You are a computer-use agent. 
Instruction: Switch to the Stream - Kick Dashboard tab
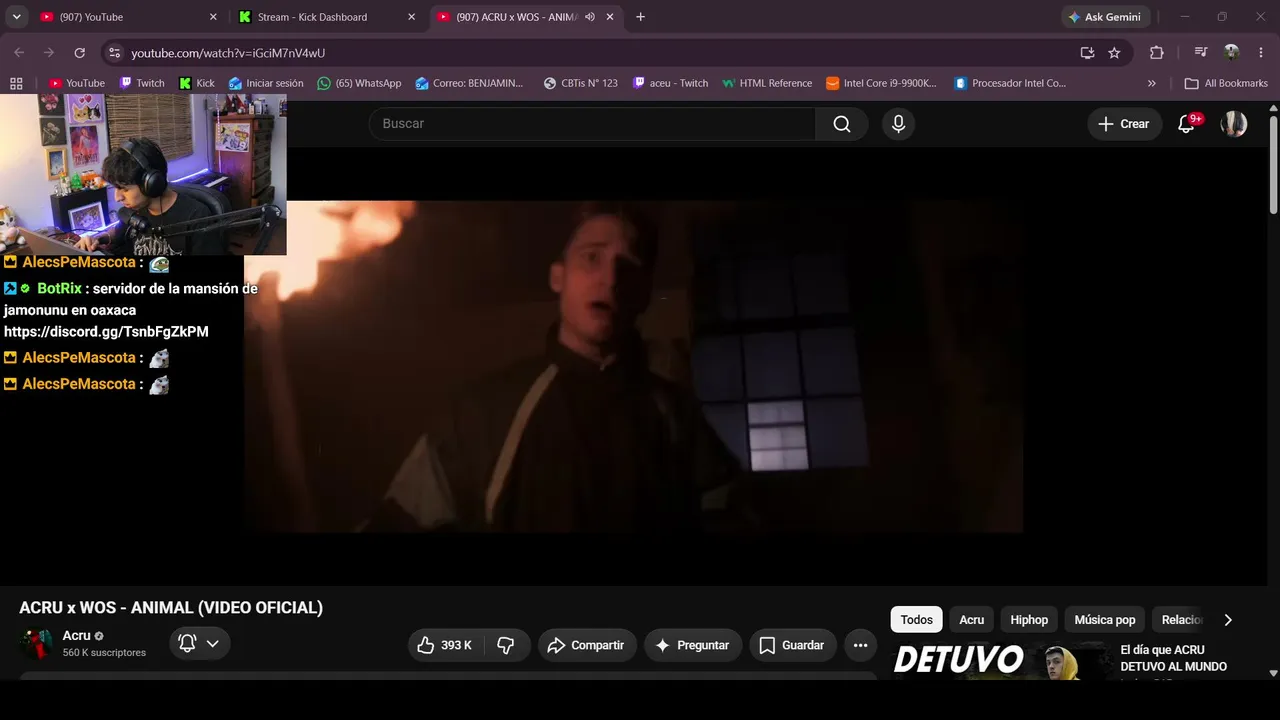[324, 17]
